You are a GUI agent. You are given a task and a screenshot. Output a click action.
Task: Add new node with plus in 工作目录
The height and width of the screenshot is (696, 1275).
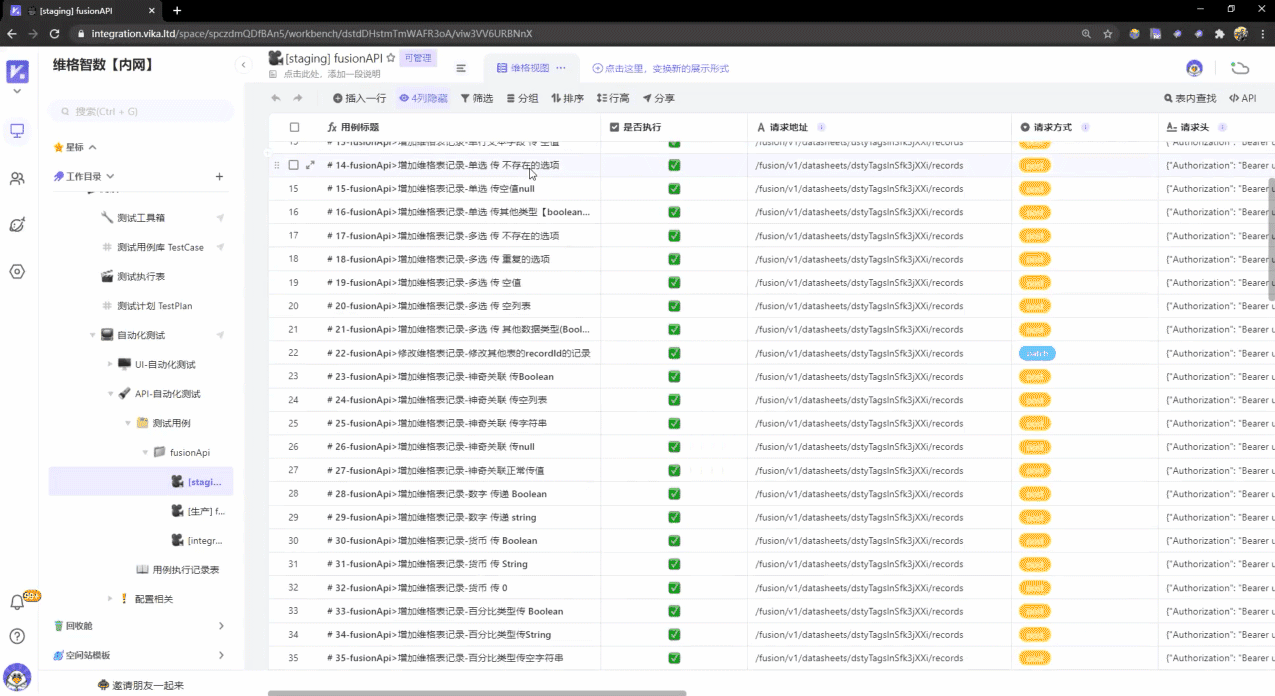(x=219, y=177)
